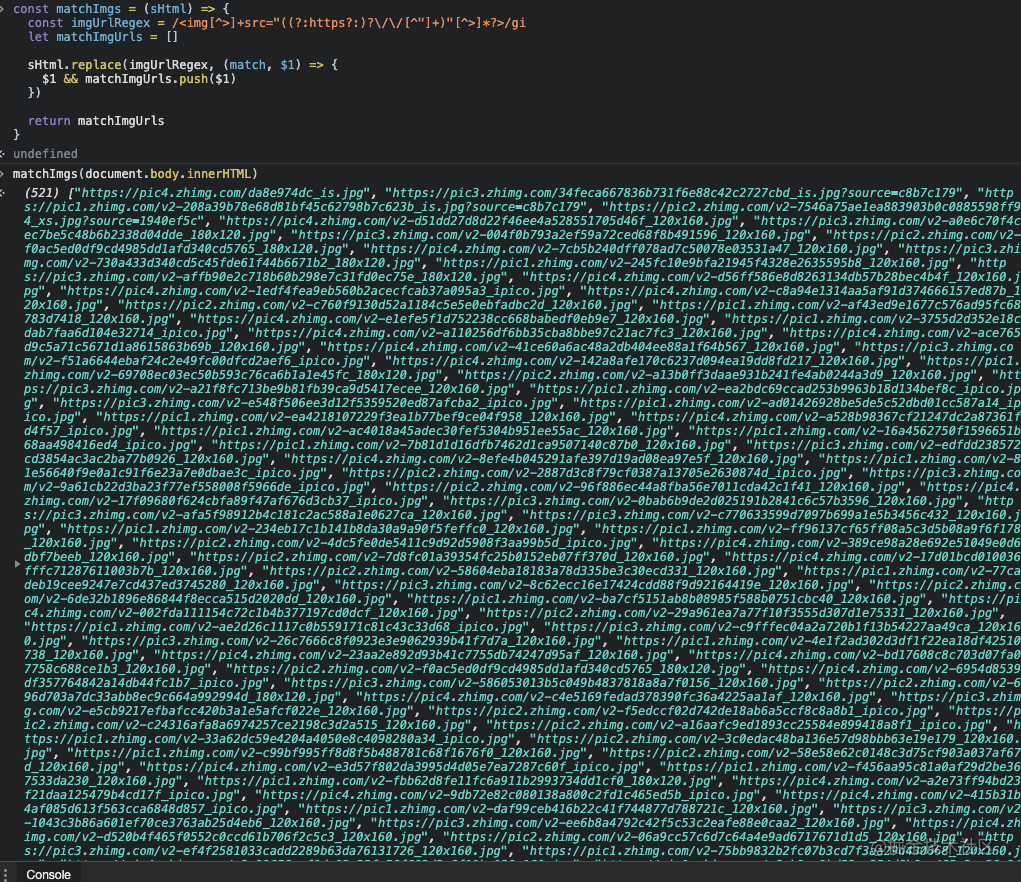
Task: Click the URL containing v2-fbb62d8fe11fc6a911b2
Action: coord(457,781)
